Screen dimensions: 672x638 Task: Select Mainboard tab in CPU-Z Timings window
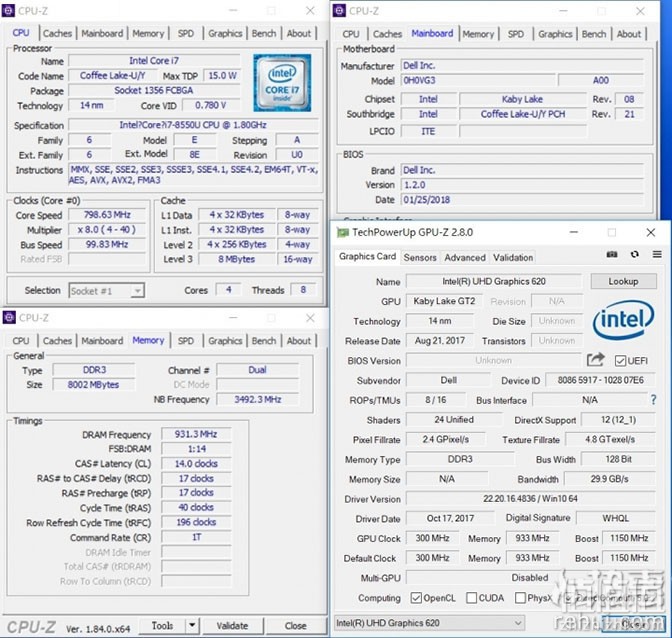tap(102, 341)
